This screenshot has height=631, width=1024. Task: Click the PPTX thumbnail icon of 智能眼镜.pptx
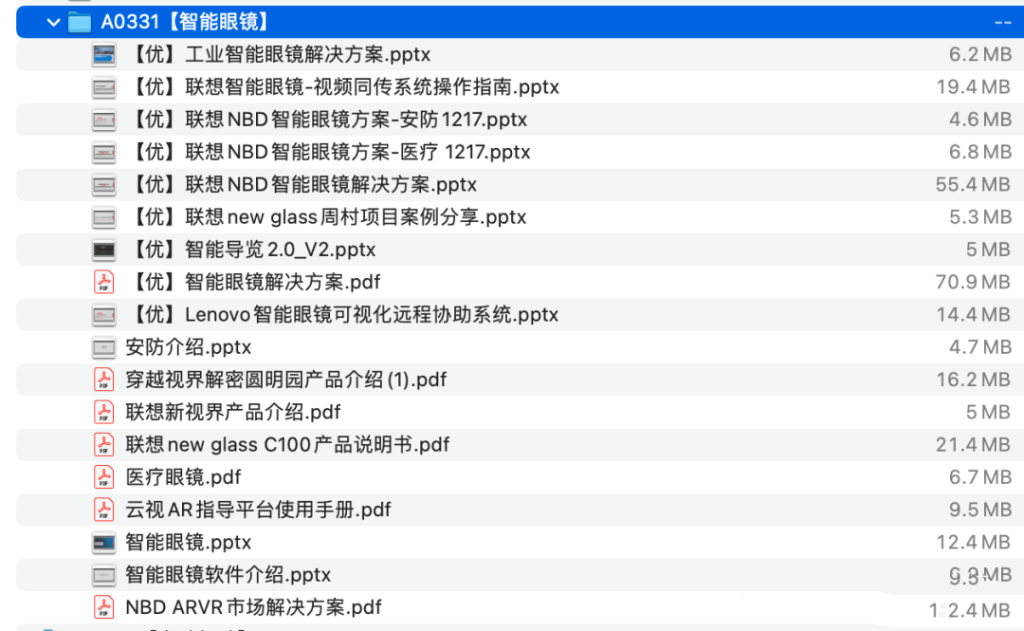pos(103,542)
